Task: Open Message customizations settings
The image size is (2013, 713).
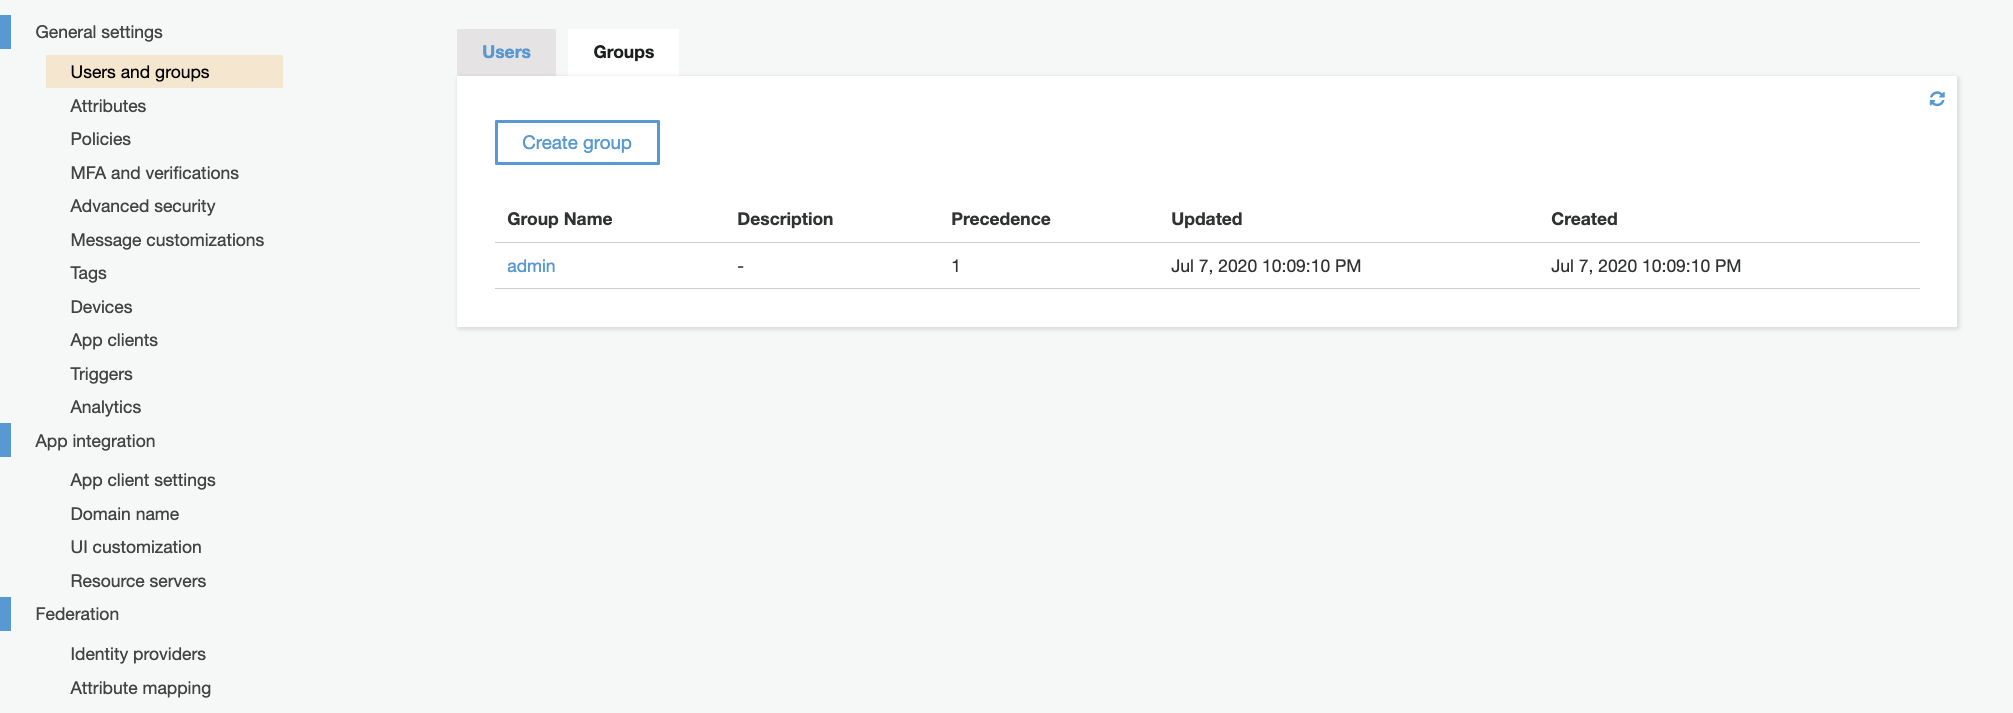Action: (x=167, y=240)
